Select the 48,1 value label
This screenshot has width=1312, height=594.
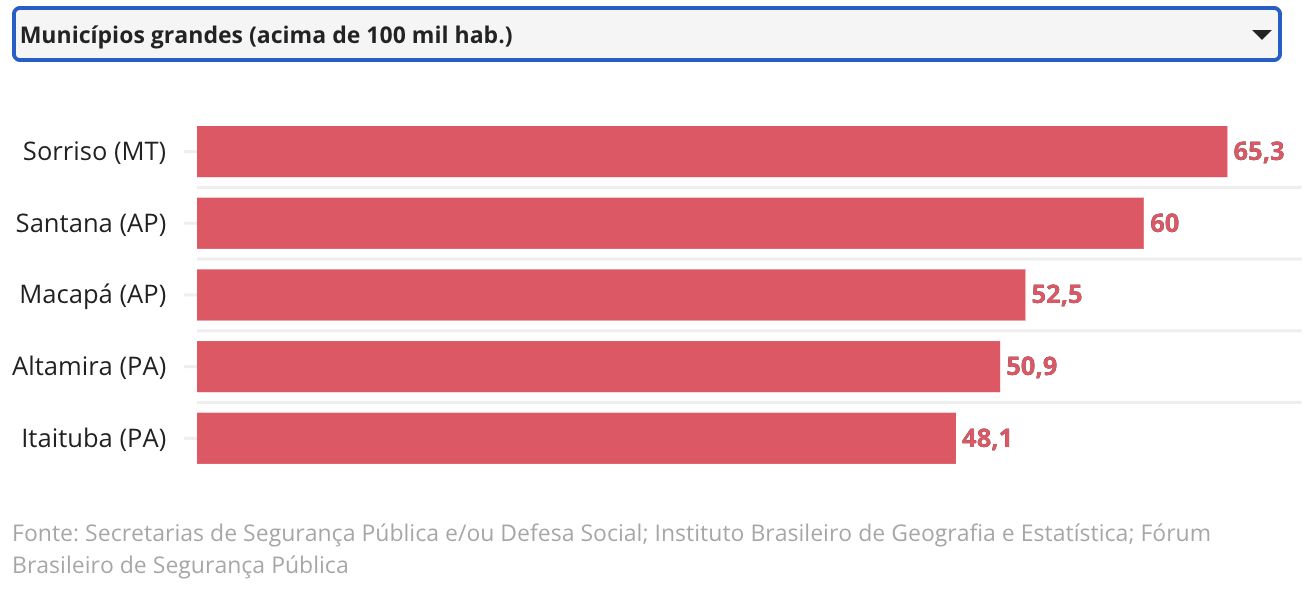tap(986, 438)
